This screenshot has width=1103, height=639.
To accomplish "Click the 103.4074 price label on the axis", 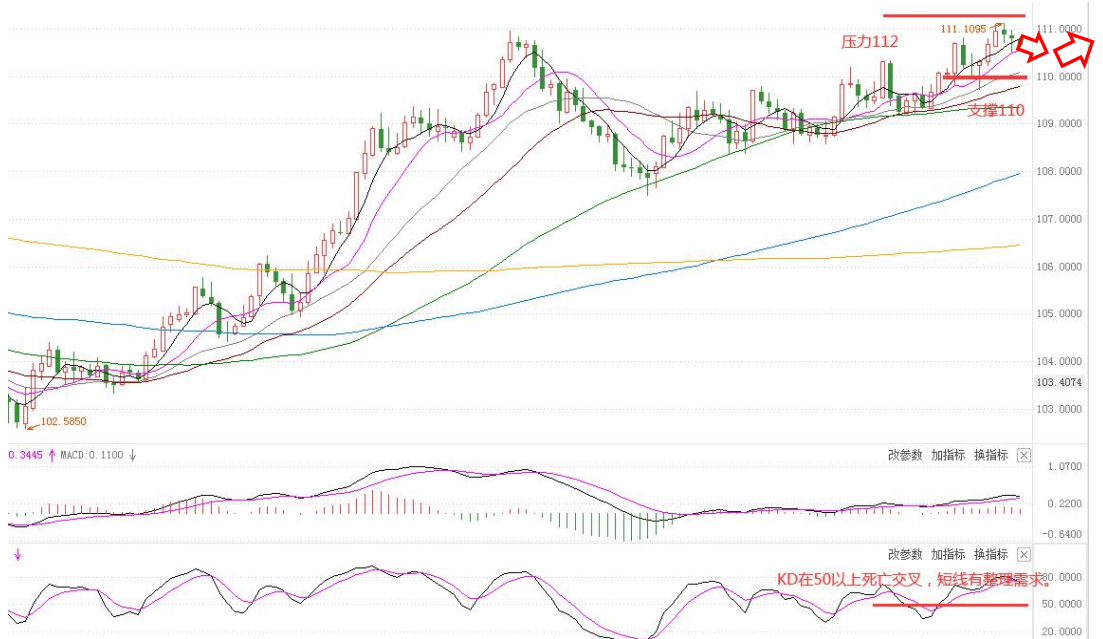I will (x=1059, y=383).
